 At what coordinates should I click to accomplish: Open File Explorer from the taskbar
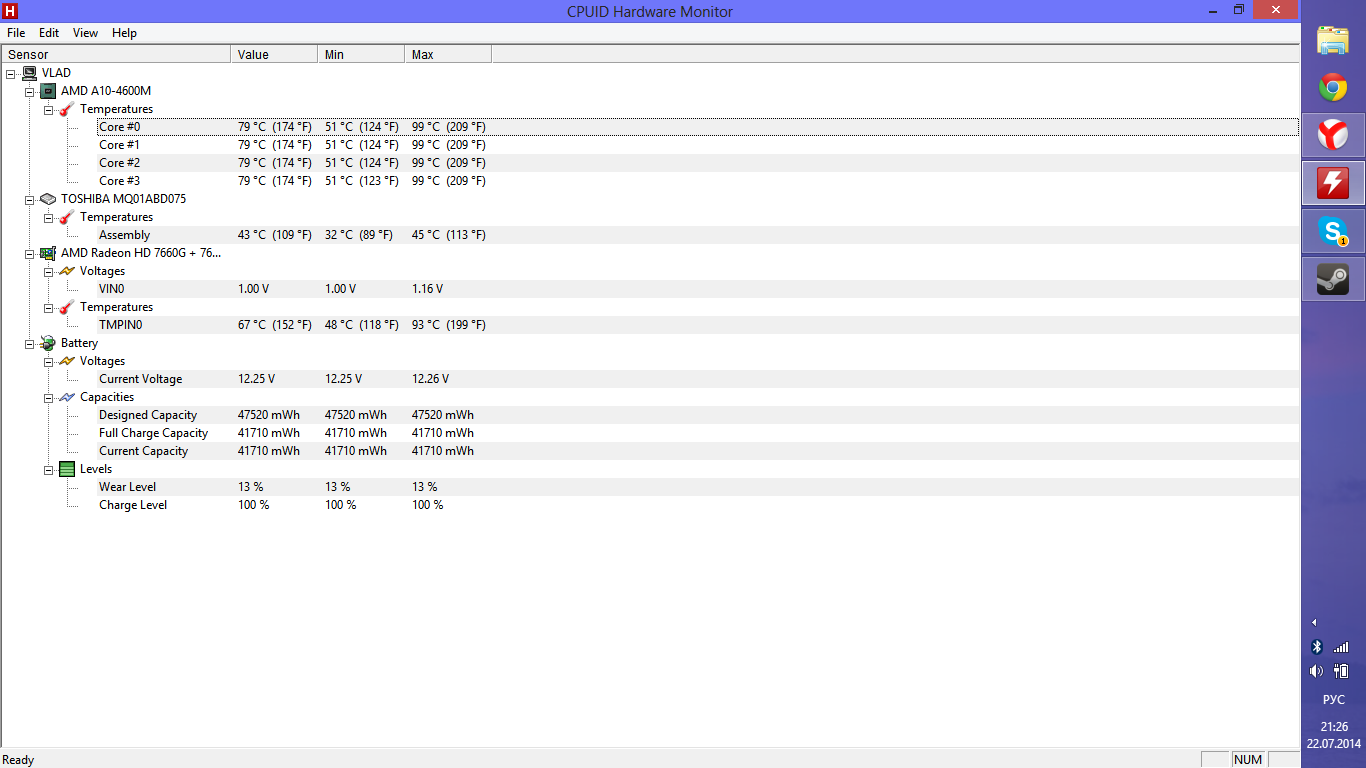[x=1333, y=41]
